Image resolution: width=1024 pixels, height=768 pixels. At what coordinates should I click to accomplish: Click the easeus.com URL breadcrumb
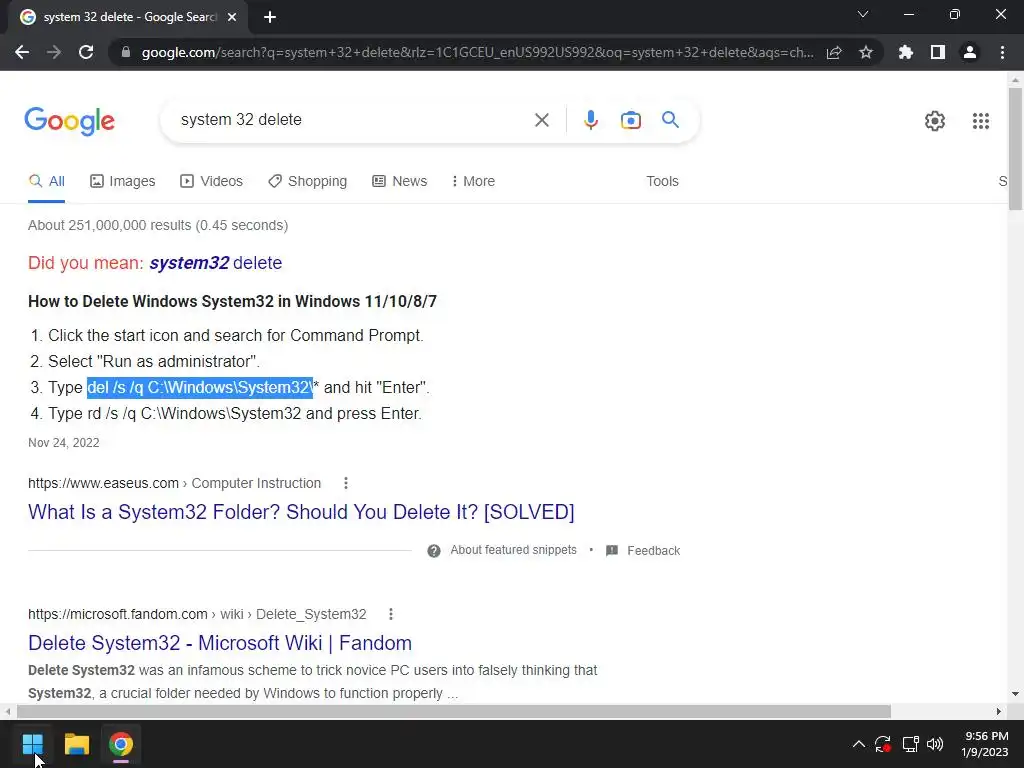(174, 483)
